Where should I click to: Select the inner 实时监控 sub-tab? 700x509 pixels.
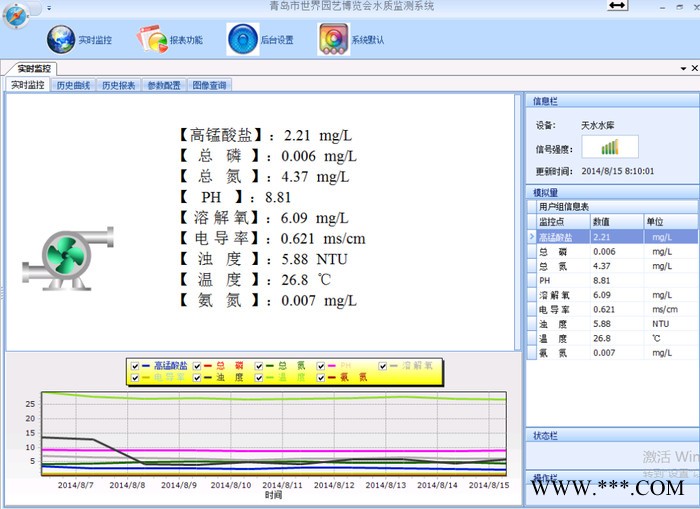[x=28, y=85]
